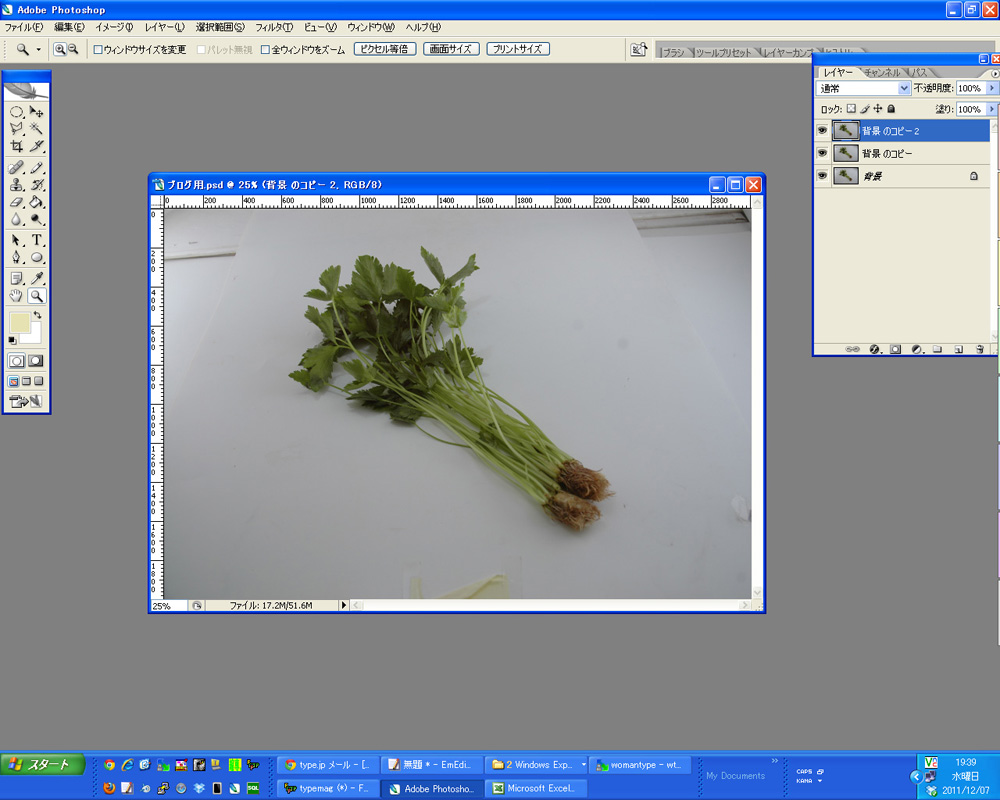Hide the 背景 のコピー layer eye

[x=822, y=153]
